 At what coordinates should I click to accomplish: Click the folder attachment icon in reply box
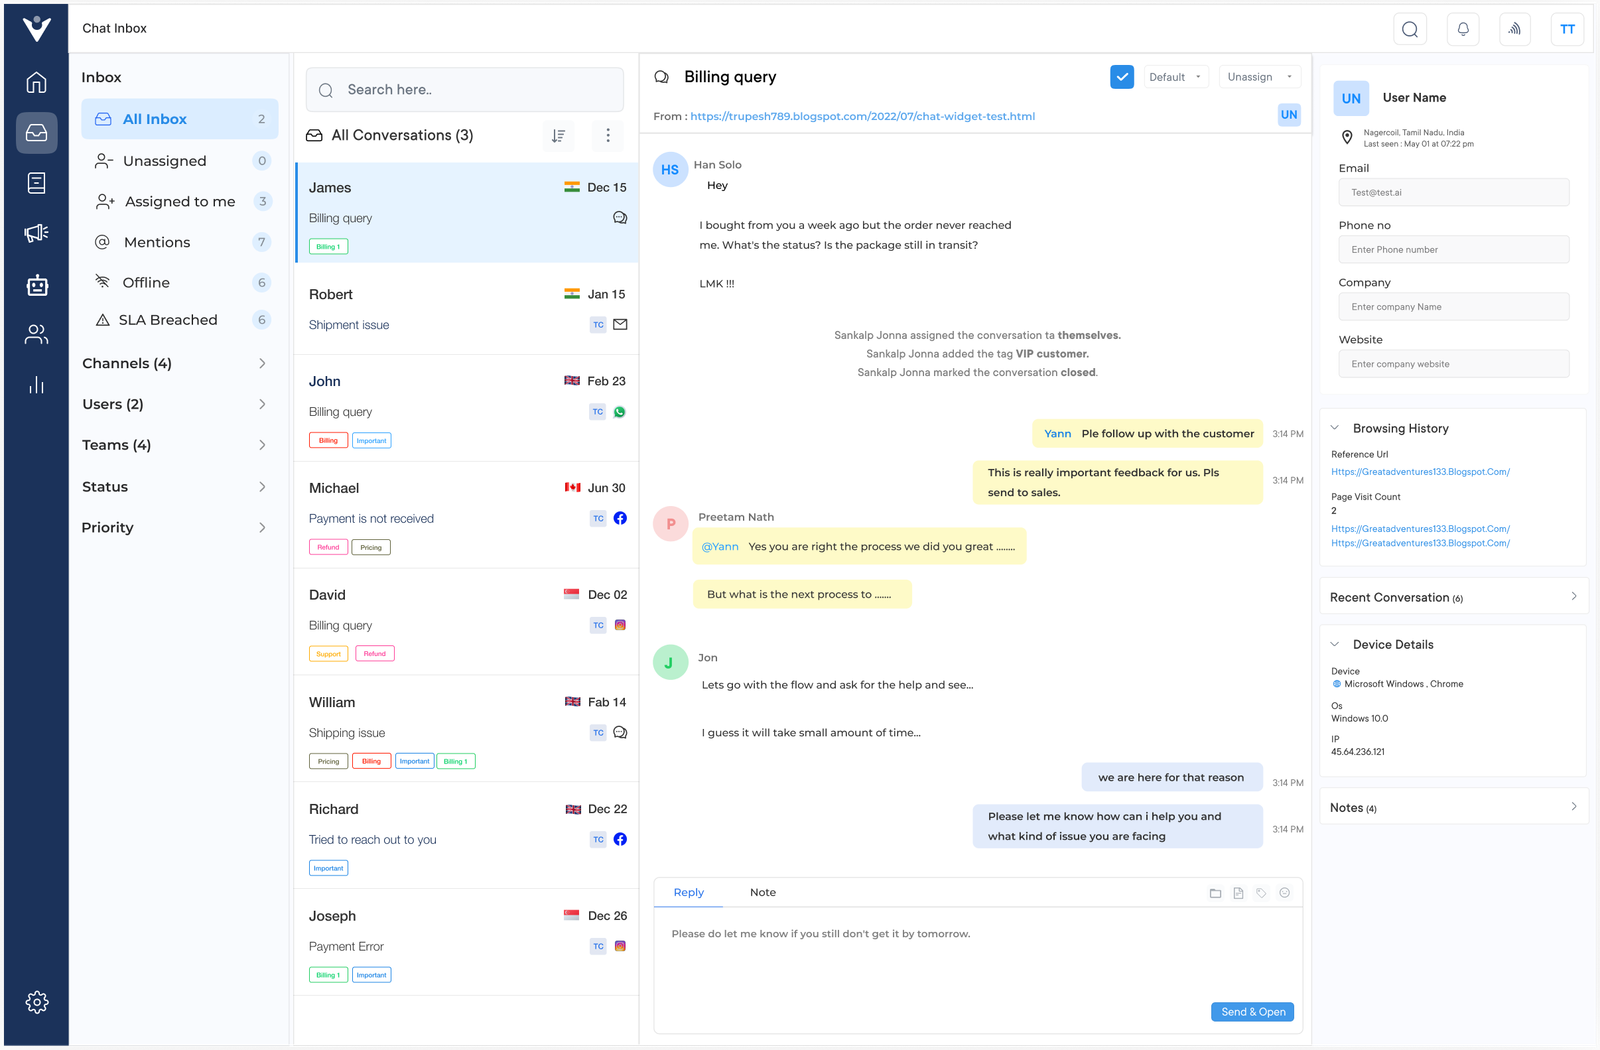[x=1215, y=893]
